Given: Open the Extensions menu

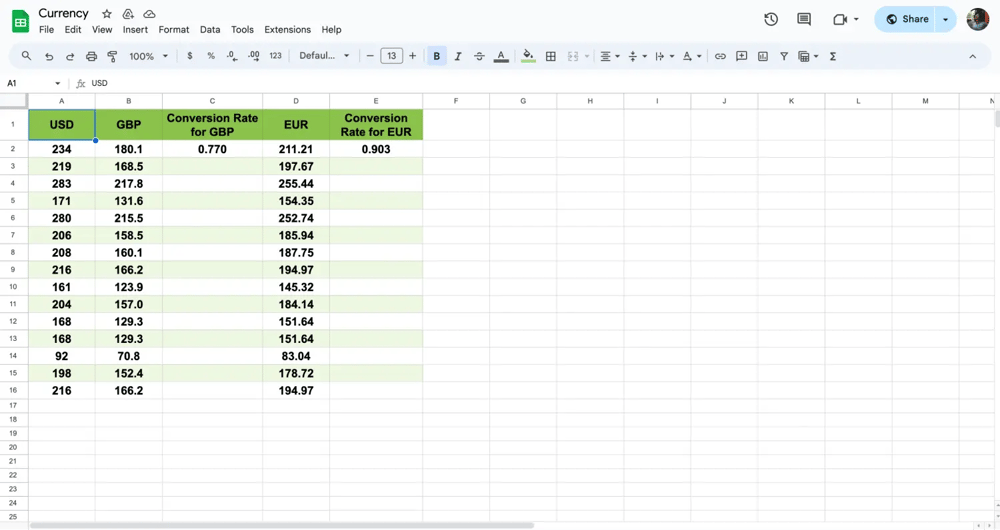Looking at the screenshot, I should [287, 30].
